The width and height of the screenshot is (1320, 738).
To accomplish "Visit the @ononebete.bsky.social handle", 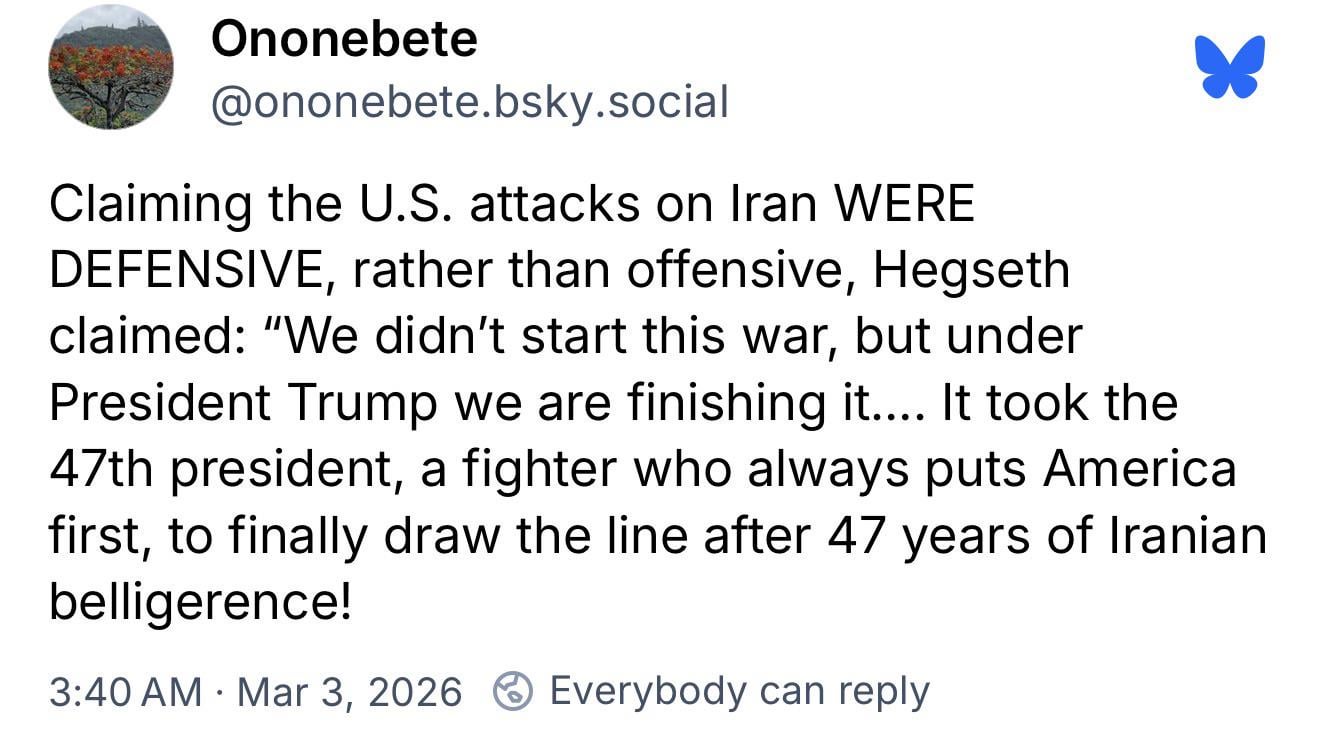I will point(469,101).
